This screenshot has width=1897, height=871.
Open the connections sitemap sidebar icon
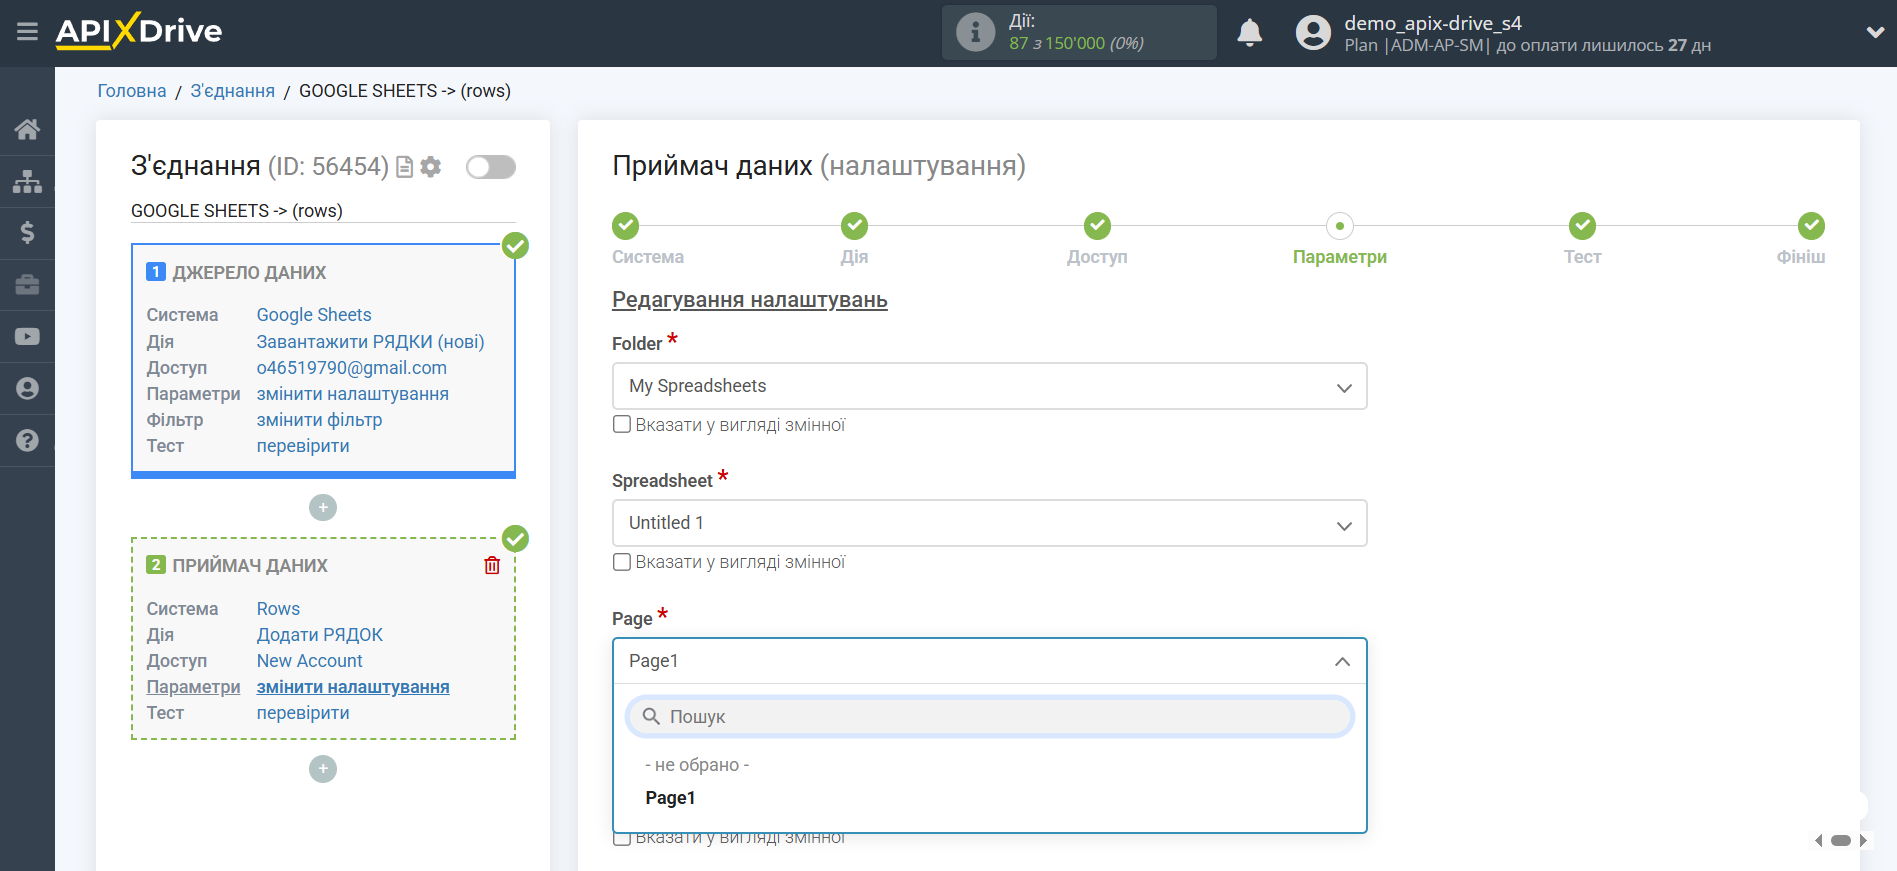point(27,181)
